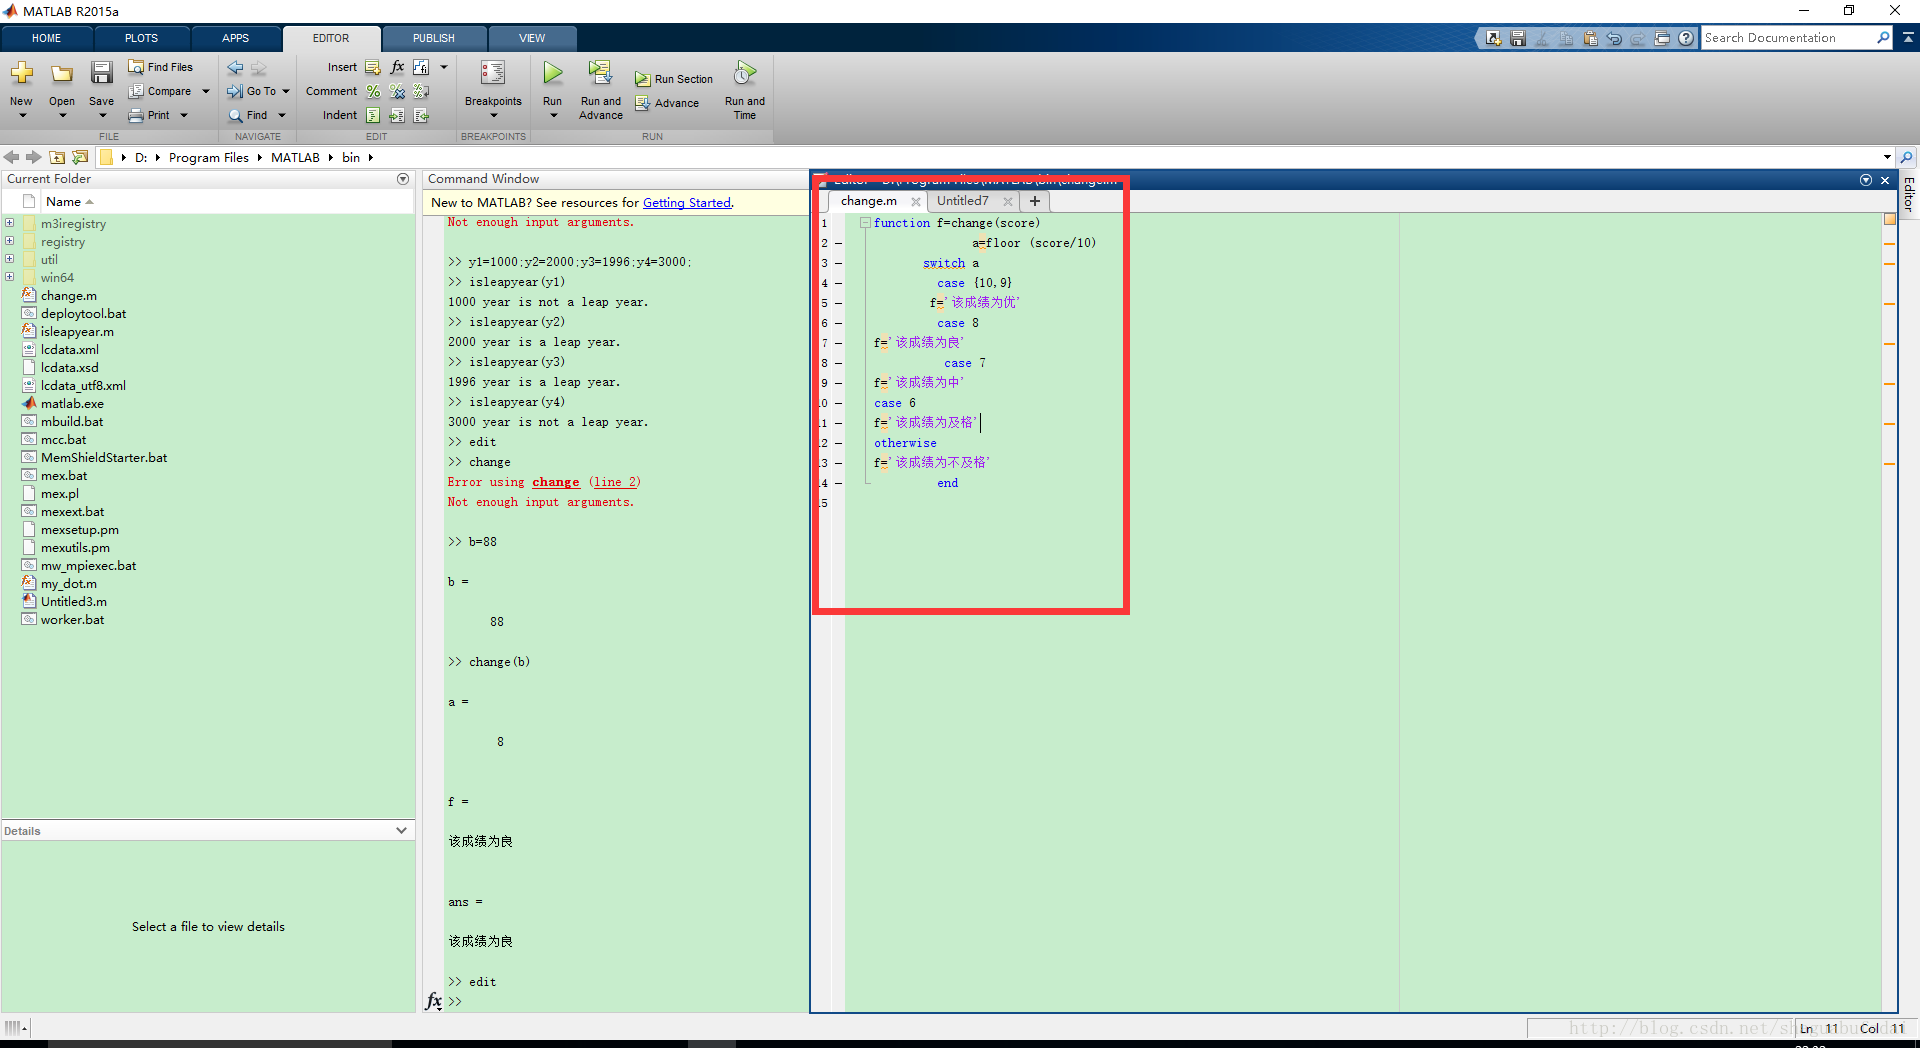Click the fx insert function icon
Screen dimensions: 1920x1048
click(397, 67)
